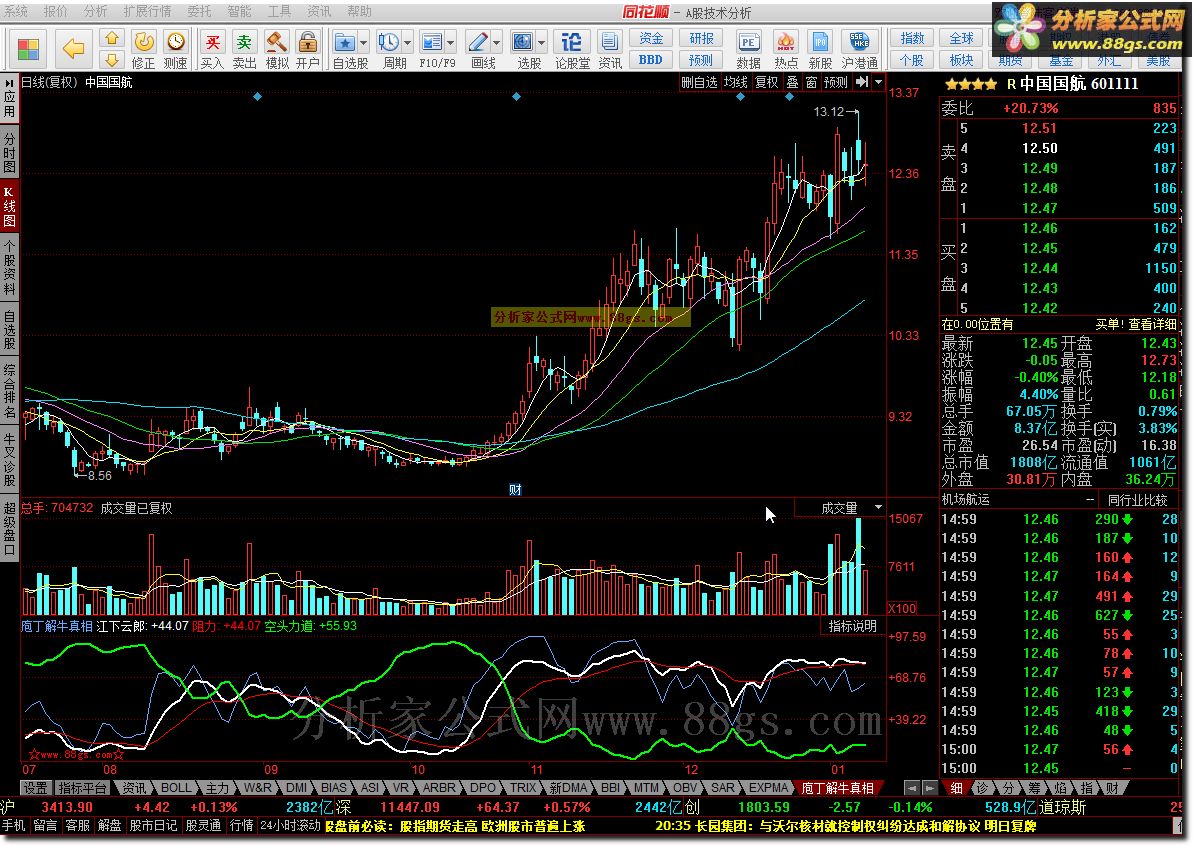The width and height of the screenshot is (1194, 846).
Task: Click the 开户 account opening lock icon
Action: pyautogui.click(x=308, y=49)
